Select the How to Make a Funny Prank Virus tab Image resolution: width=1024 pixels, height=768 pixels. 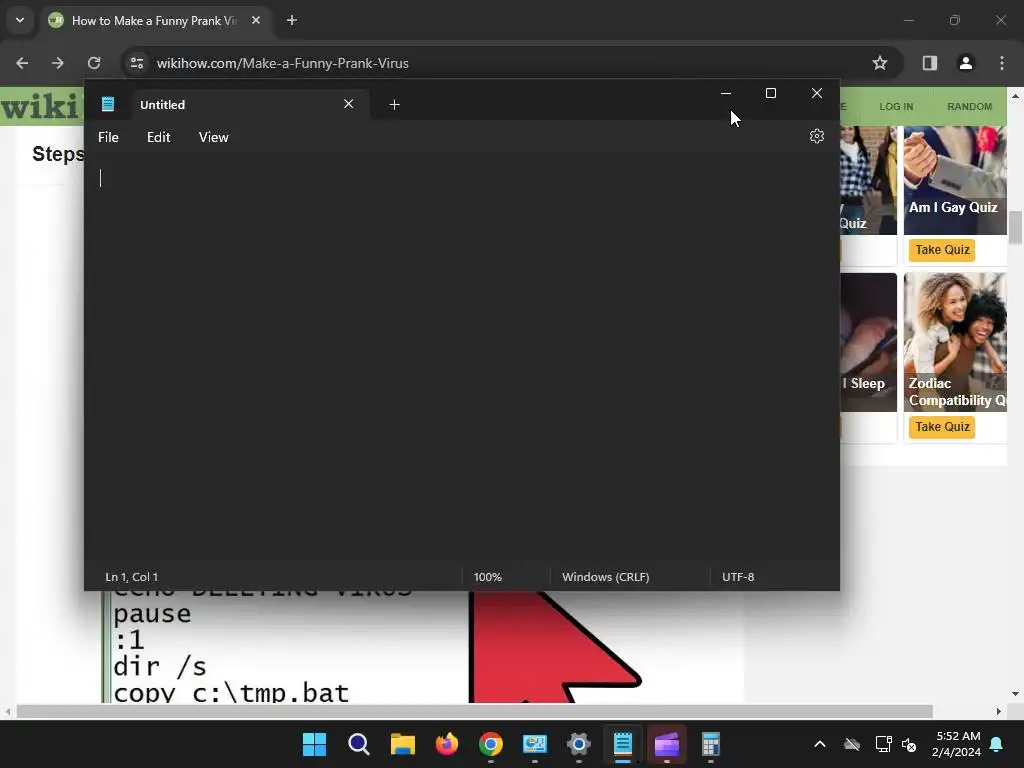(x=155, y=21)
